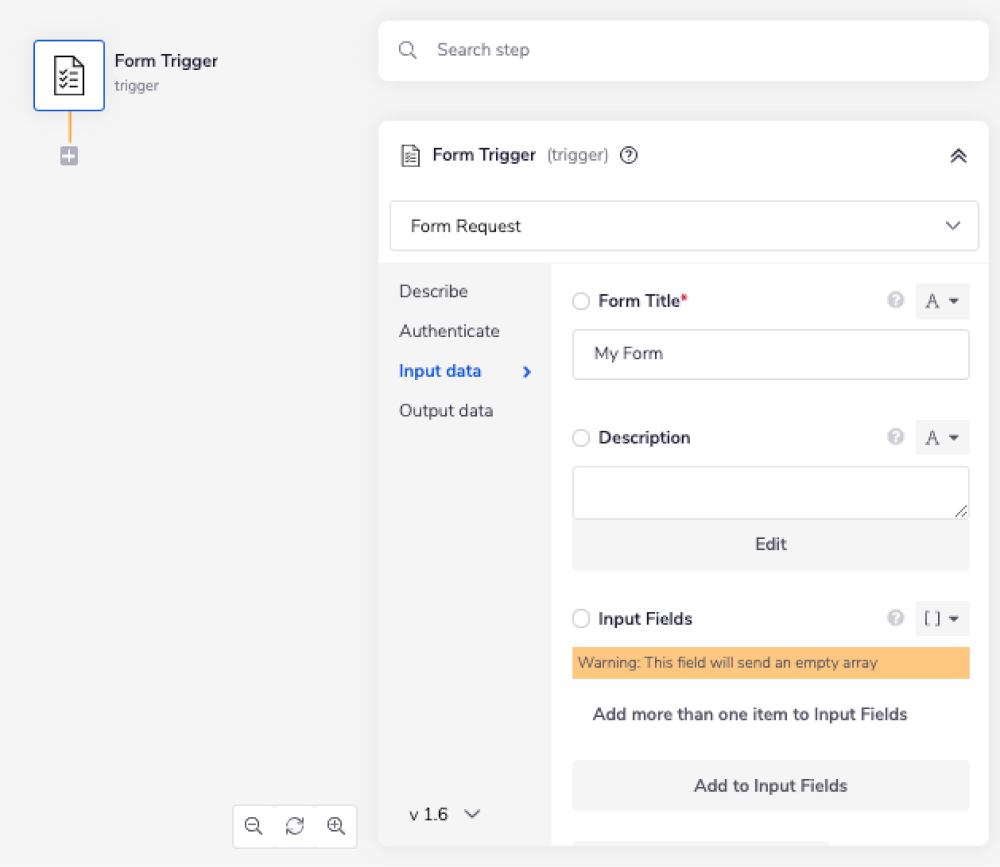Select the Form Title radio button
This screenshot has width=1000, height=867.
point(581,300)
